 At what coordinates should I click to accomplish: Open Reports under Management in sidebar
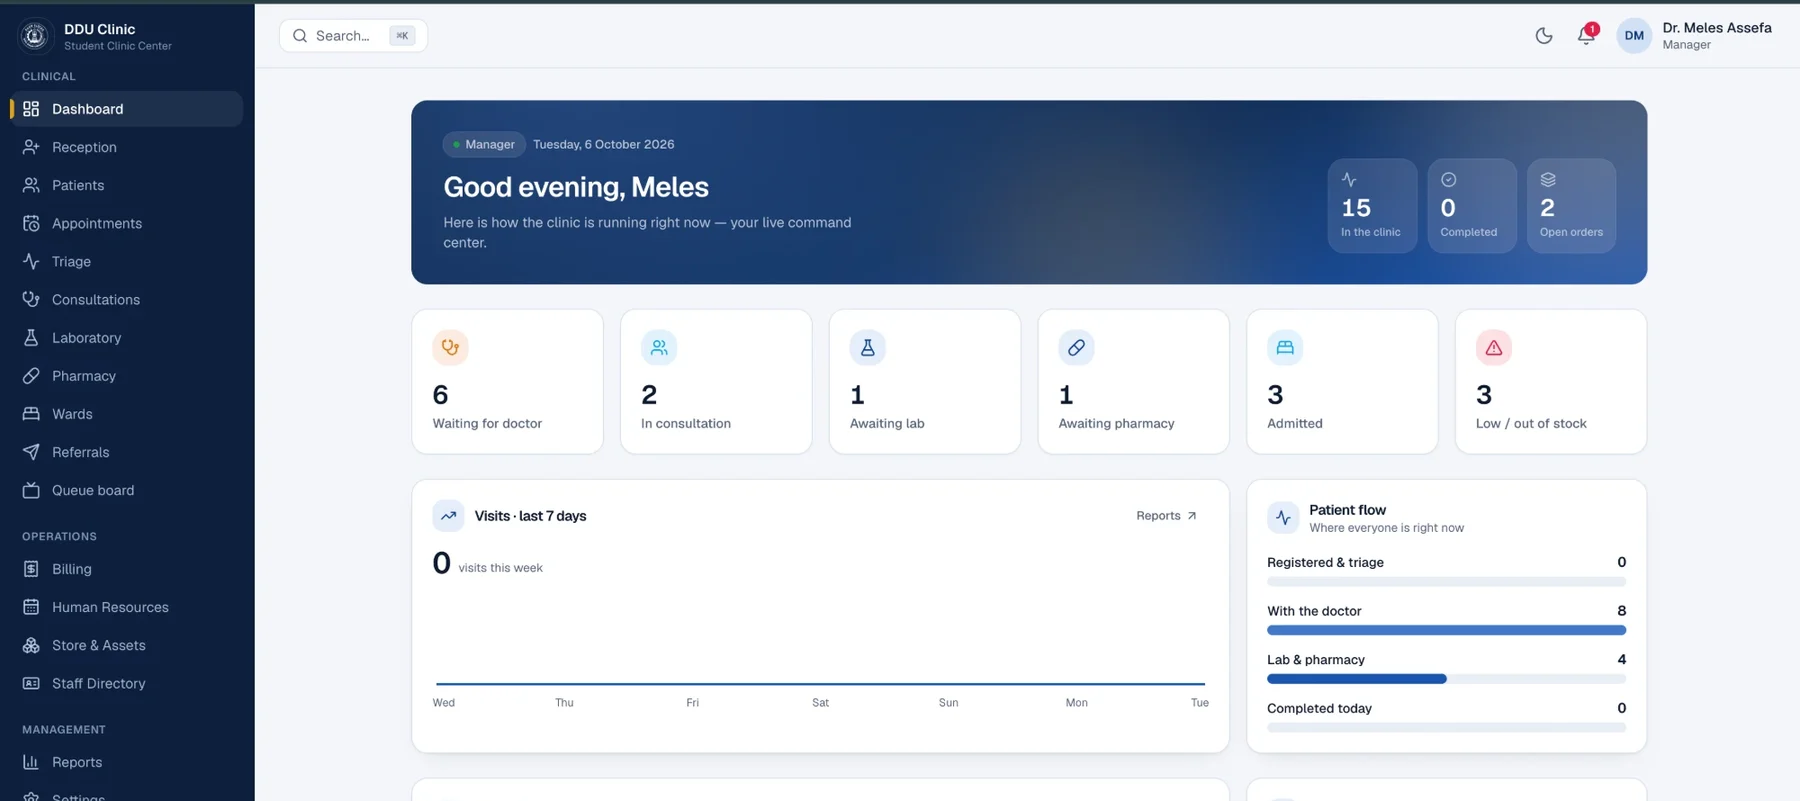[126, 762]
